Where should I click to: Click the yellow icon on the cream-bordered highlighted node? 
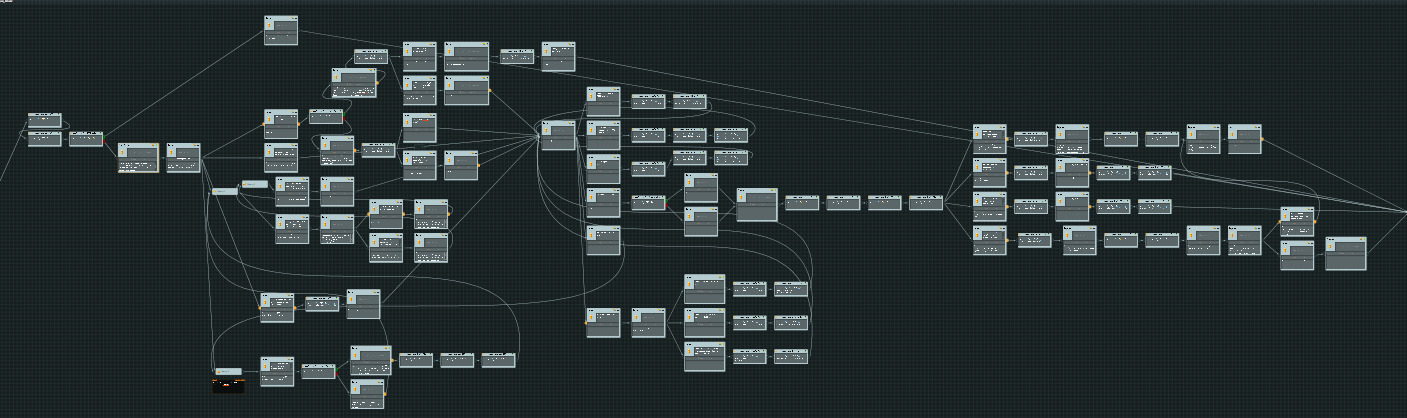coord(123,153)
